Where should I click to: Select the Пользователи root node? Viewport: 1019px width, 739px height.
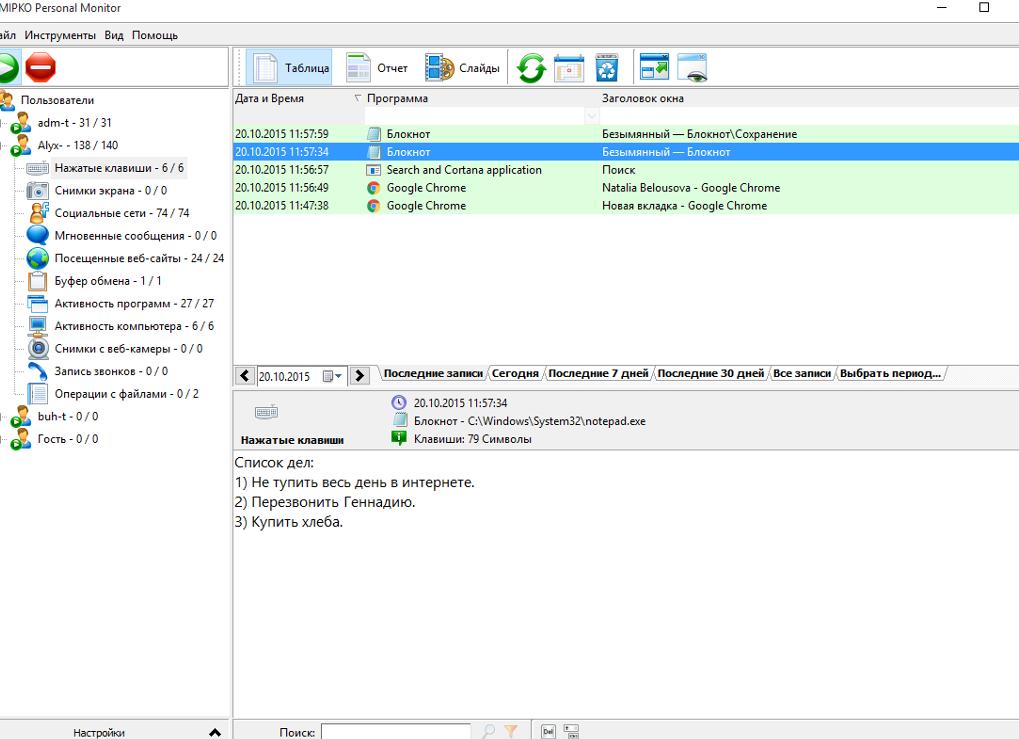(x=57, y=100)
